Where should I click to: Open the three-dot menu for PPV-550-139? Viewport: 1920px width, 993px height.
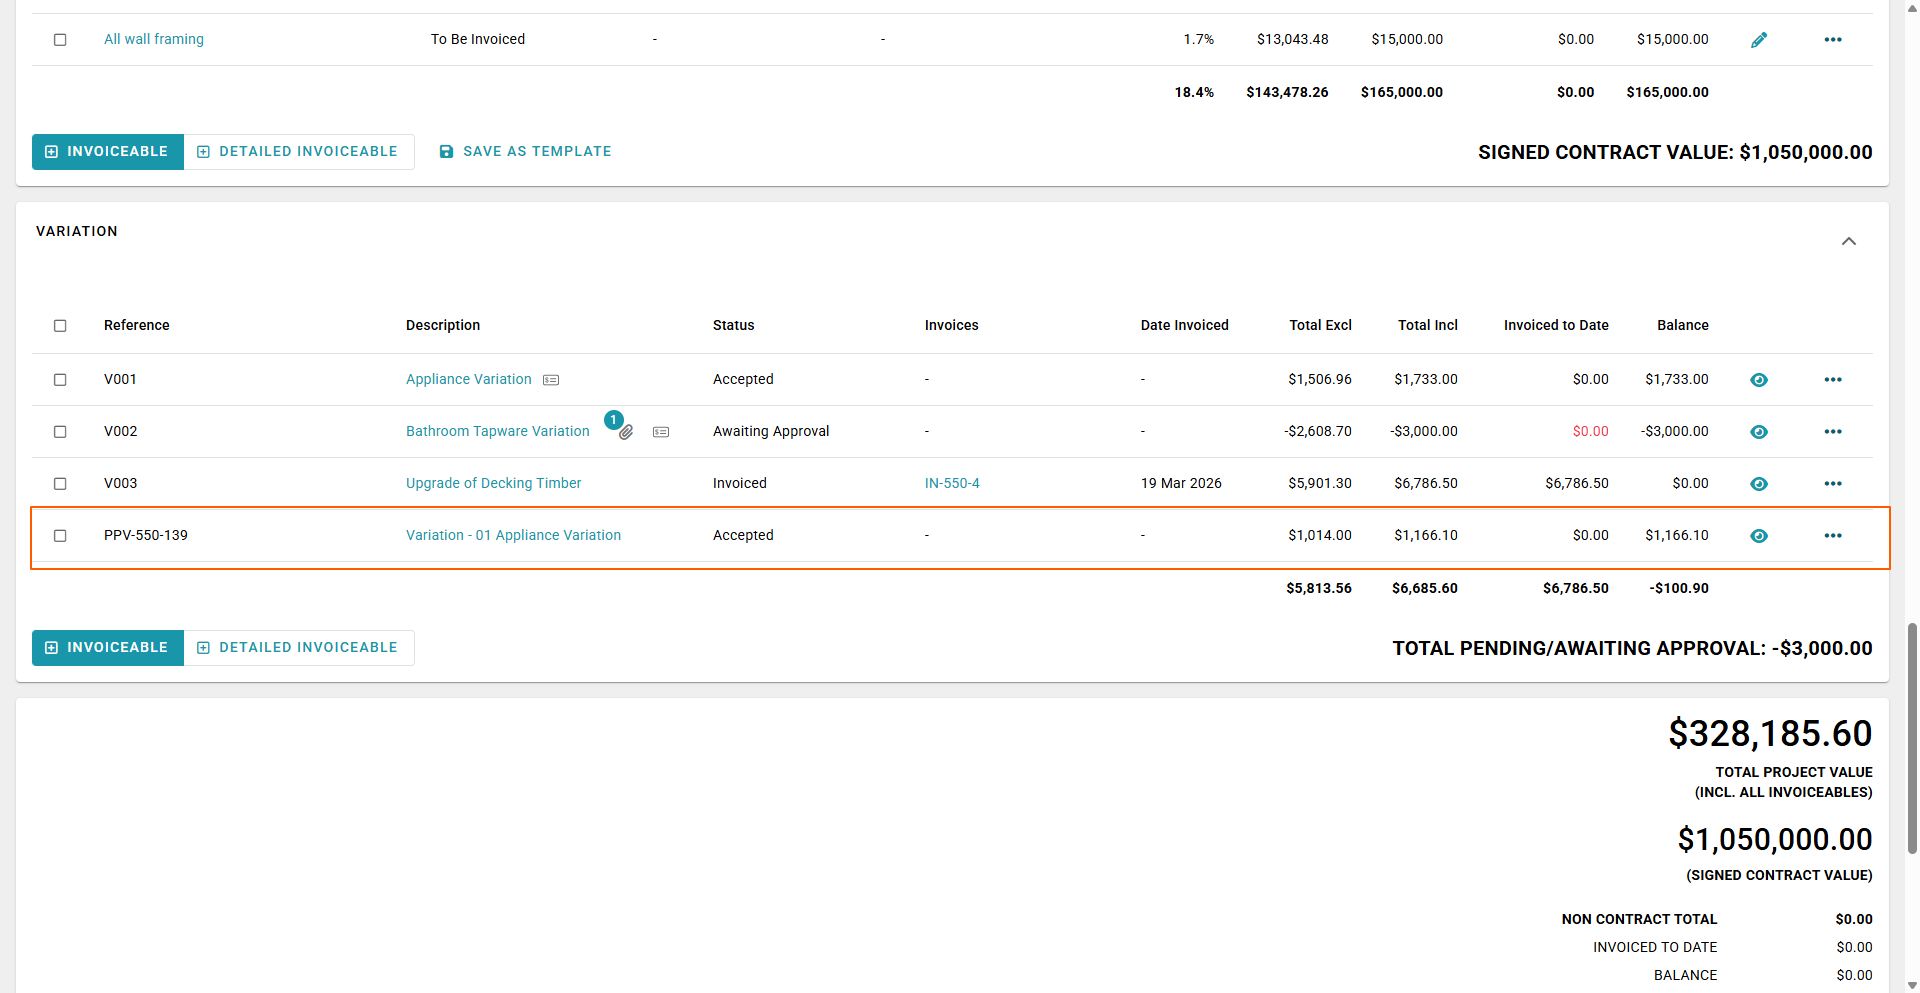click(1832, 536)
